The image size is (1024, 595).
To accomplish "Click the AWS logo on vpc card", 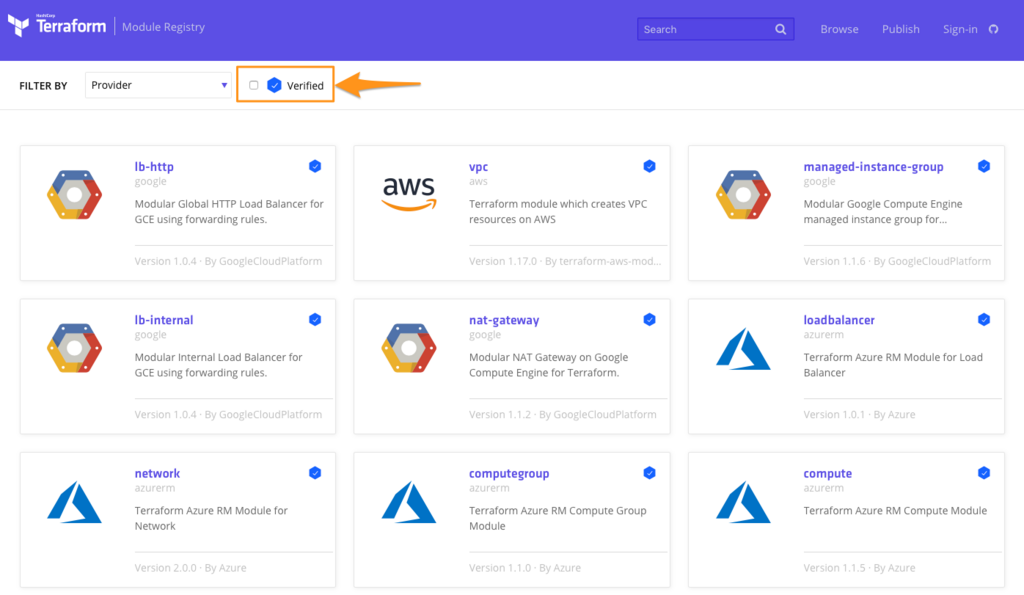I will click(x=409, y=194).
